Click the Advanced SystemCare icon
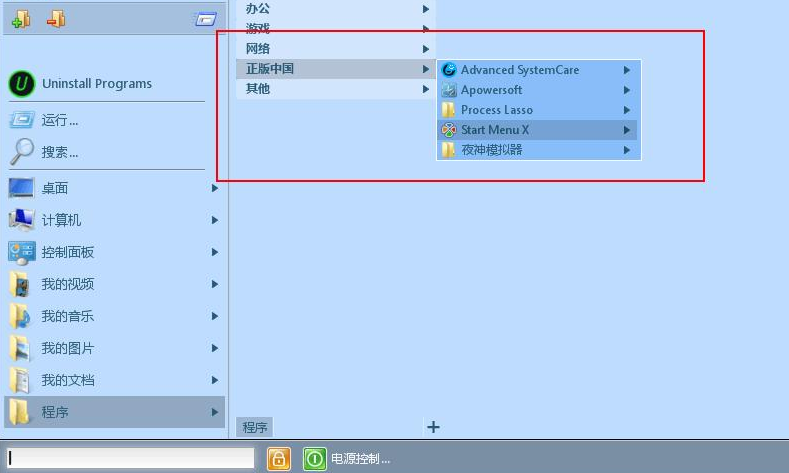Screen dimensions: 789x473 [x=449, y=70]
